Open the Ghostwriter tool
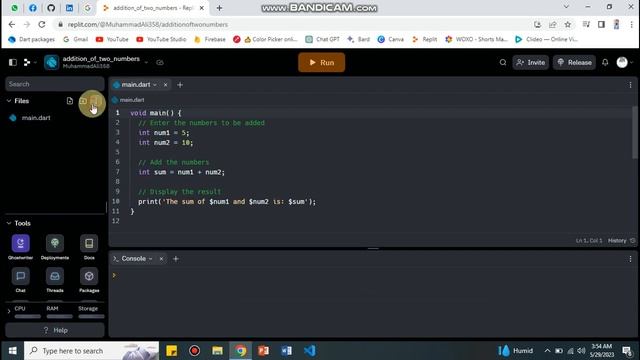This screenshot has width=640, height=360. (20, 247)
